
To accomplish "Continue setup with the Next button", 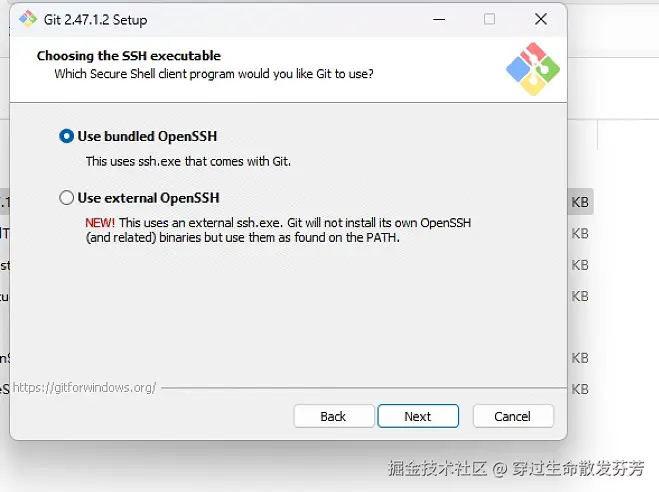I will pyautogui.click(x=418, y=416).
